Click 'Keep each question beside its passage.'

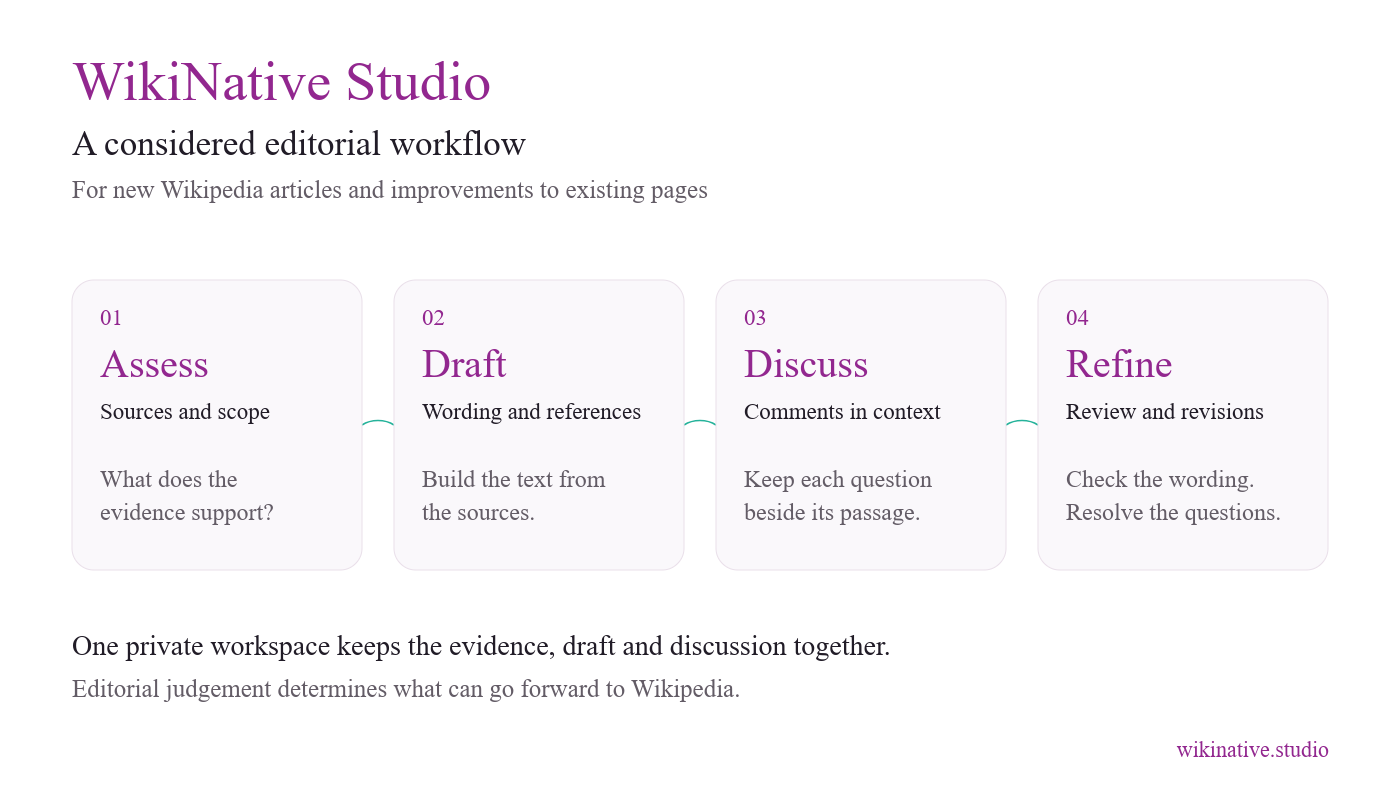click(x=838, y=496)
